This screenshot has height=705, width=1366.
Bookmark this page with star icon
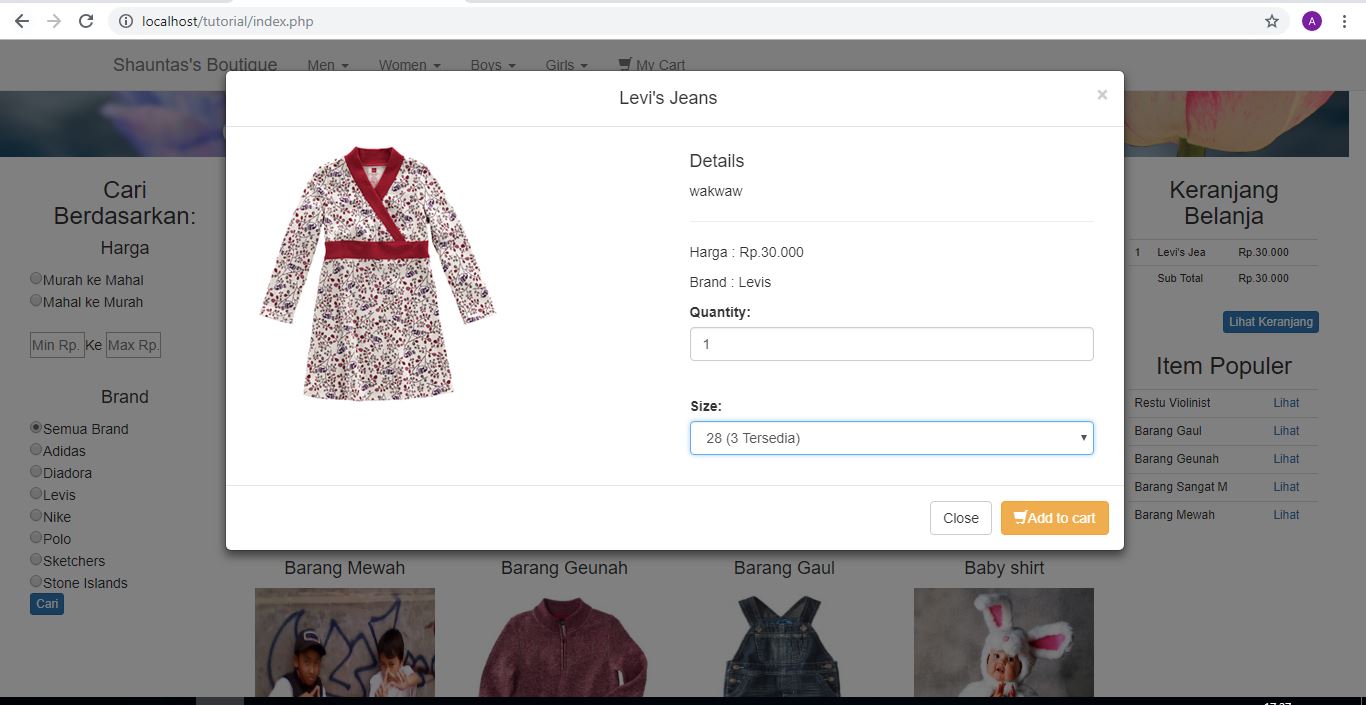[1272, 21]
